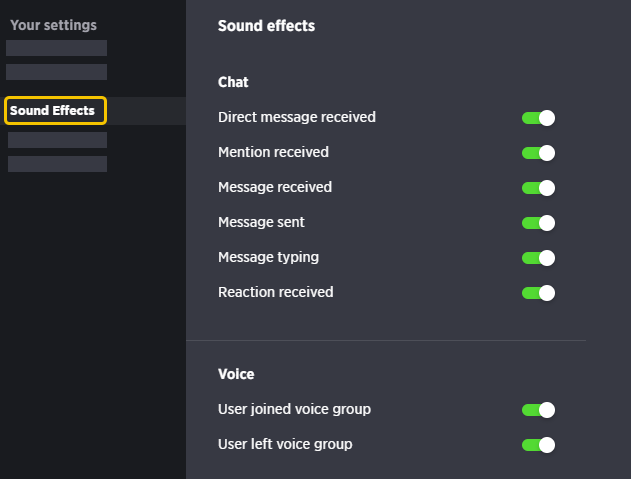Screen dimensions: 631x479
Task: Select the sidebar item just below Sound Effects
Action: click(x=58, y=140)
